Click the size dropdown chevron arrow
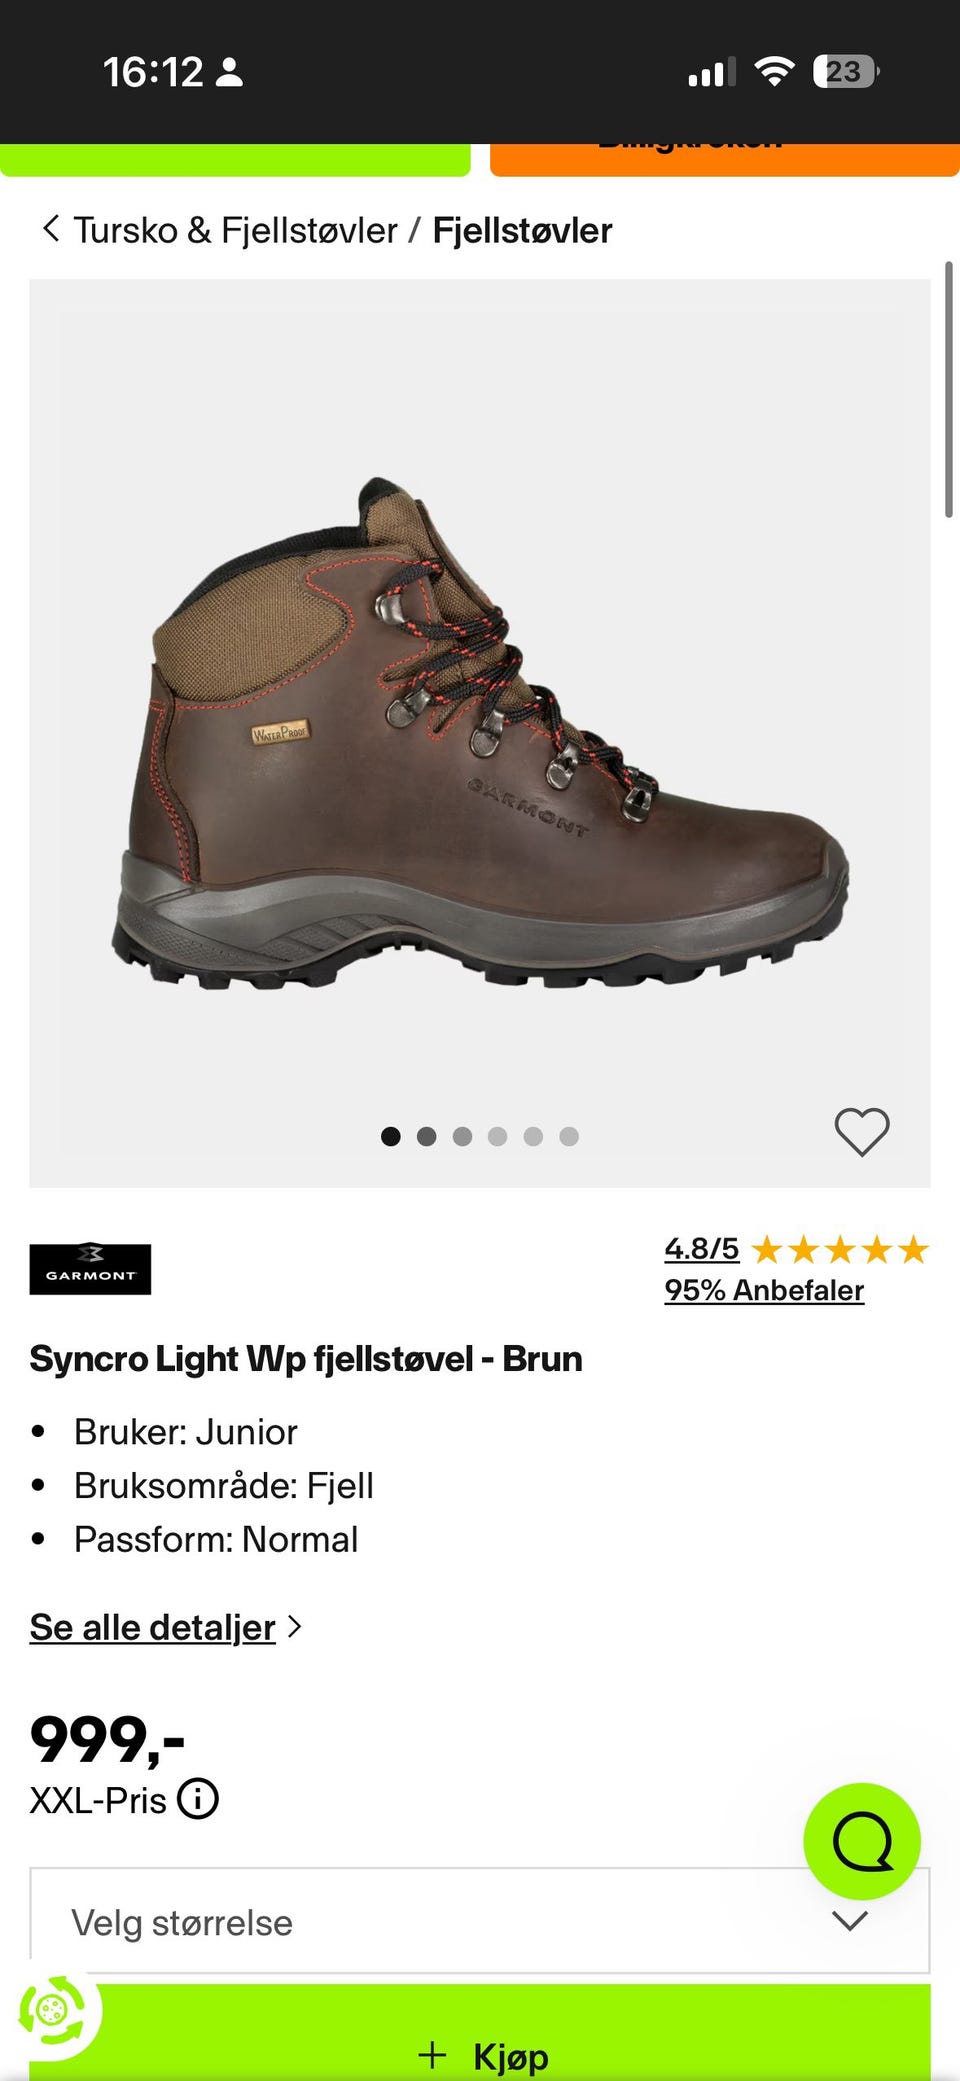This screenshot has height=2081, width=960. pos(850,1921)
